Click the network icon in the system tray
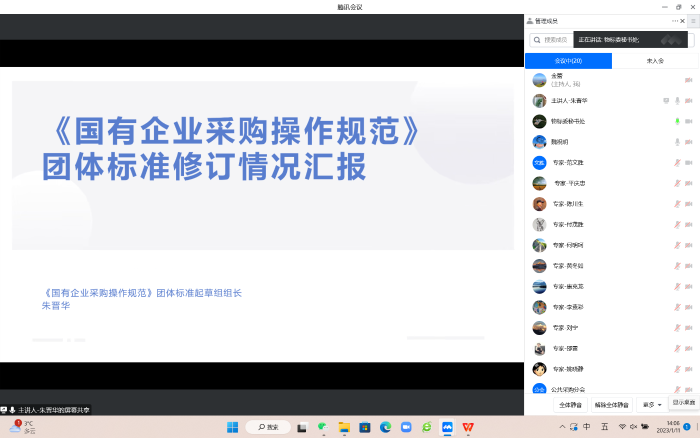The image size is (700, 438). click(x=622, y=427)
